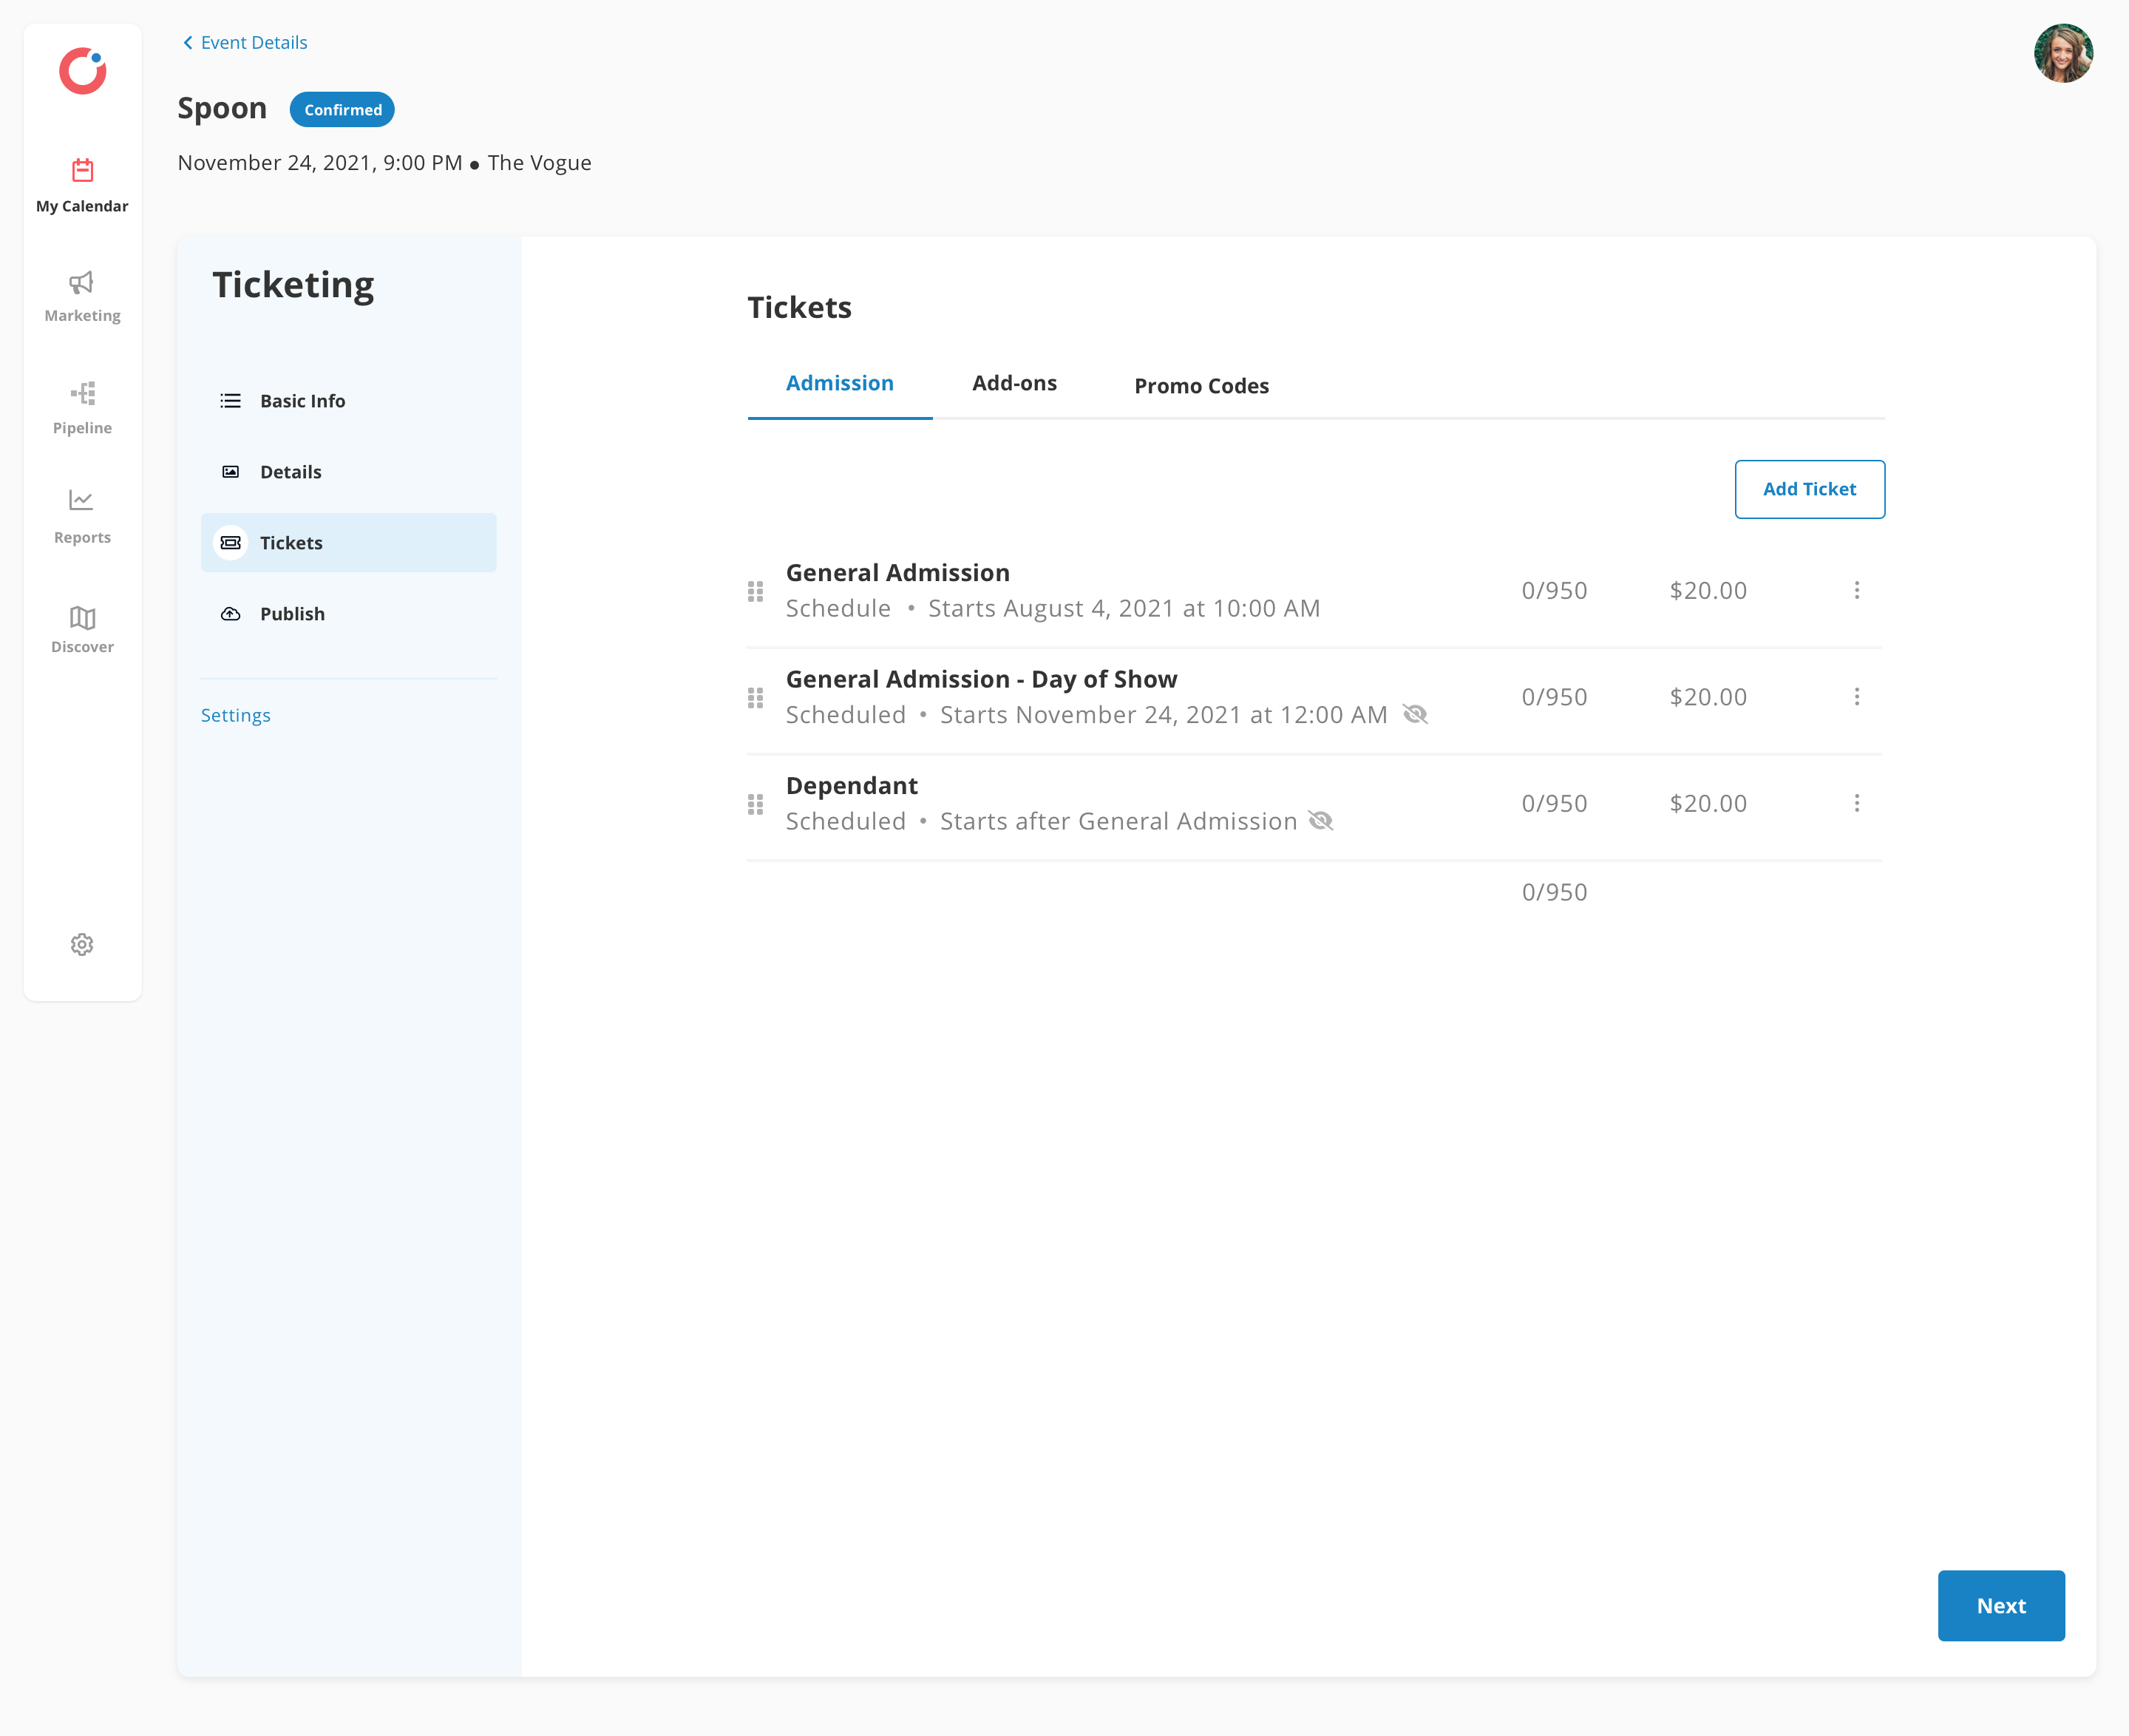This screenshot has width=2129, height=1736.
Task: Show the hidden Dependant ticket
Action: pos(1322,820)
